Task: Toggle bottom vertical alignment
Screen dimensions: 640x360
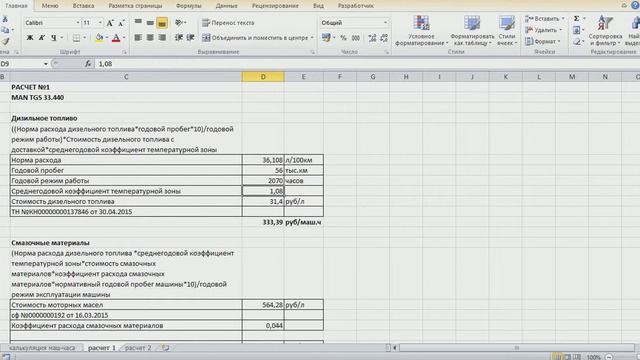Action: [162, 23]
